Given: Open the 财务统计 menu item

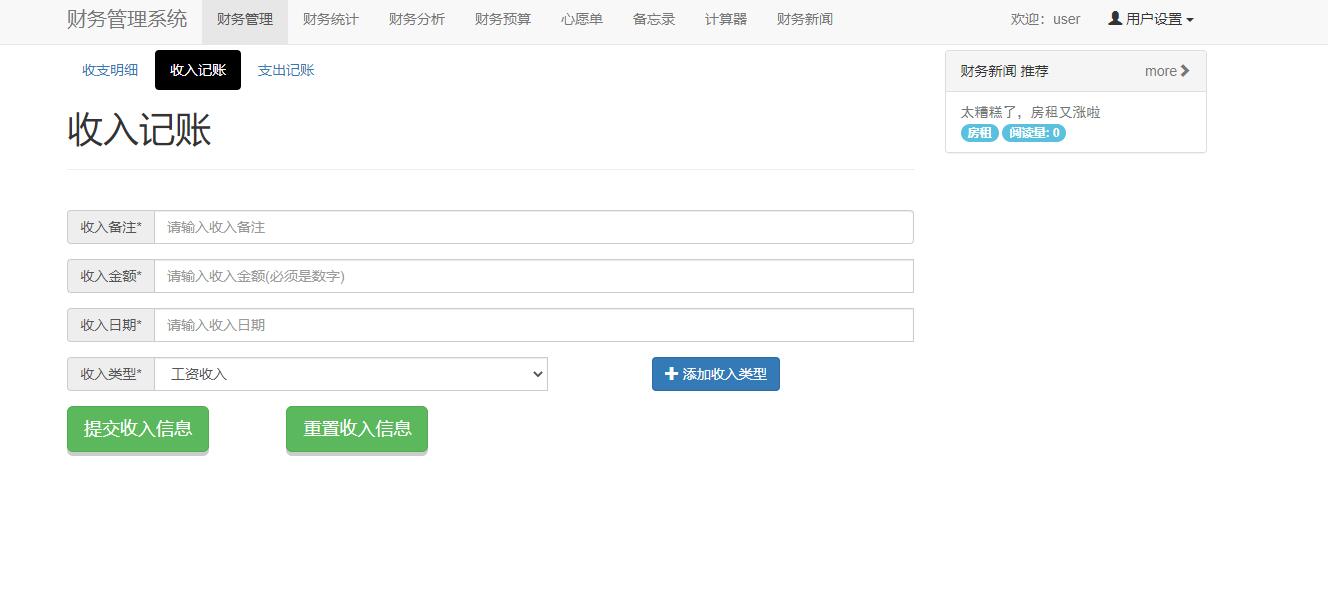Looking at the screenshot, I should (331, 19).
